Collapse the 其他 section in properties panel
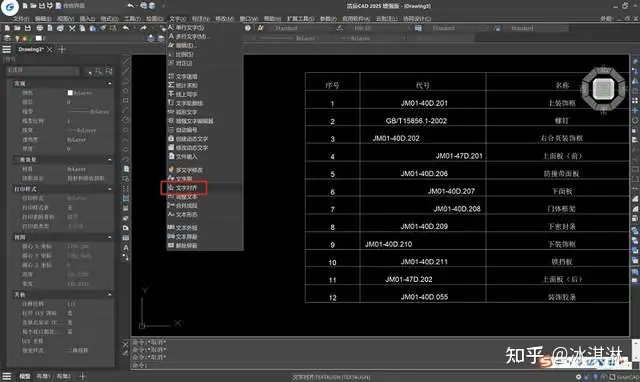Viewport: 640px width, 382px height. (109, 294)
